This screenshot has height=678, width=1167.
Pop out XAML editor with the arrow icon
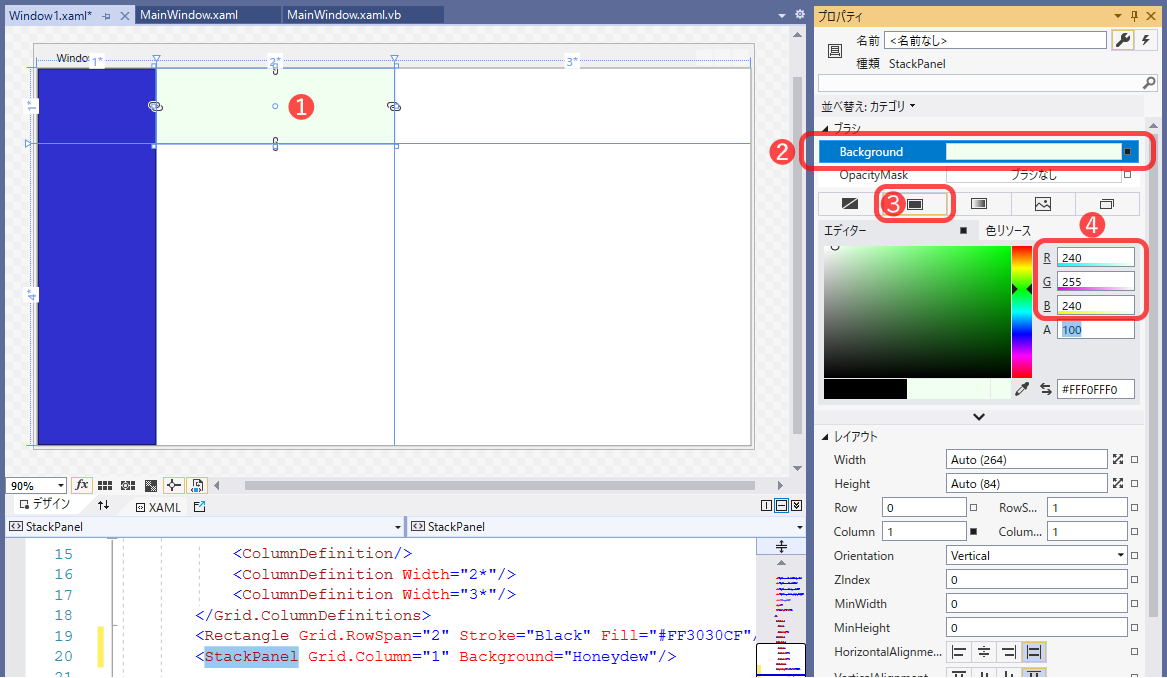199,507
